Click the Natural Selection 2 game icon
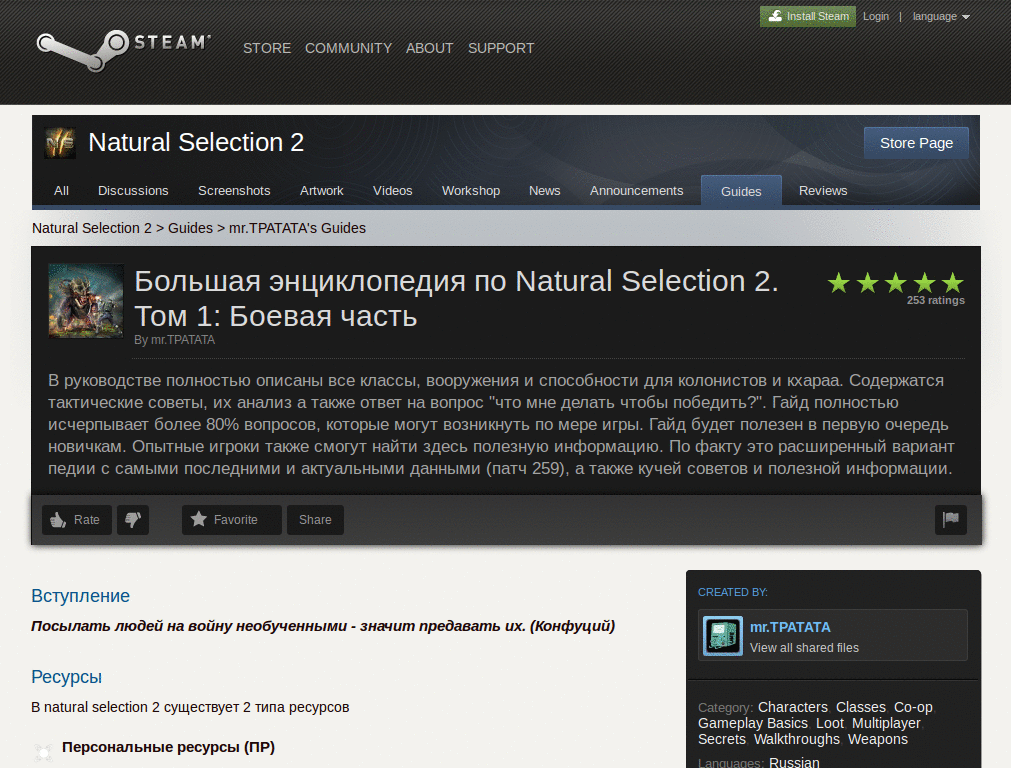 pyautogui.click(x=60, y=143)
